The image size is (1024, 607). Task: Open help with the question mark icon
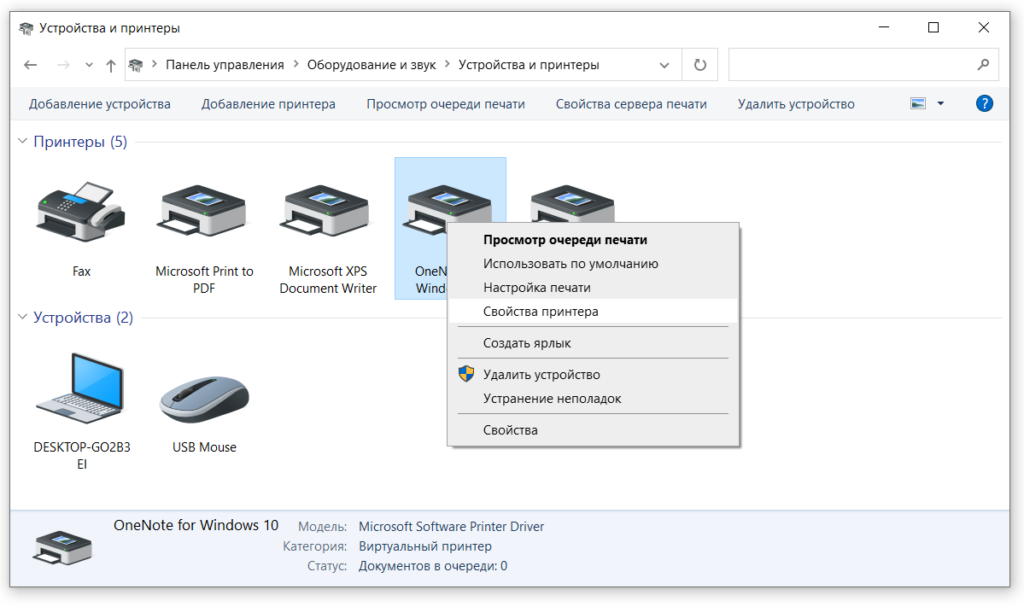[984, 104]
